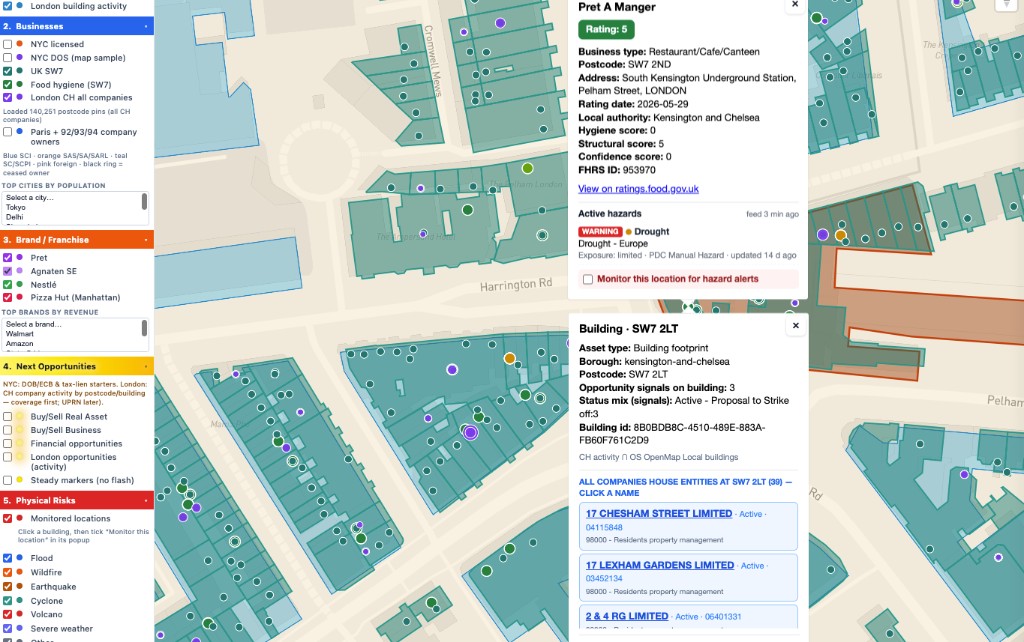The height and width of the screenshot is (642, 1024).
Task: Toggle London building activity checkbox
Action: (x=7, y=5)
